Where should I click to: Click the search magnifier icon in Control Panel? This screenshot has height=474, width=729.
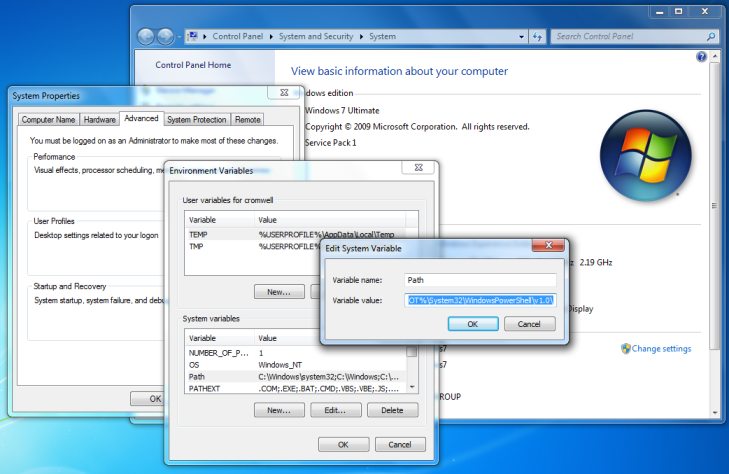(710, 36)
